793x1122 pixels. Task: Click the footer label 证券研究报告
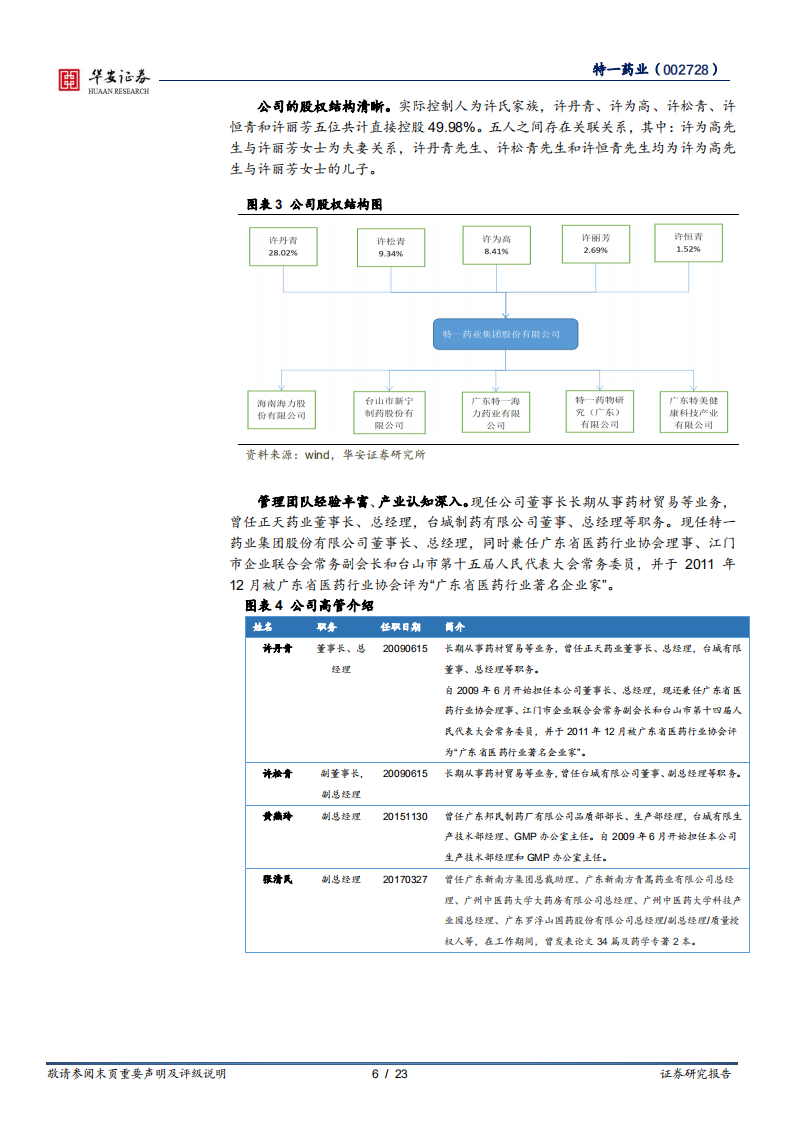(696, 1074)
